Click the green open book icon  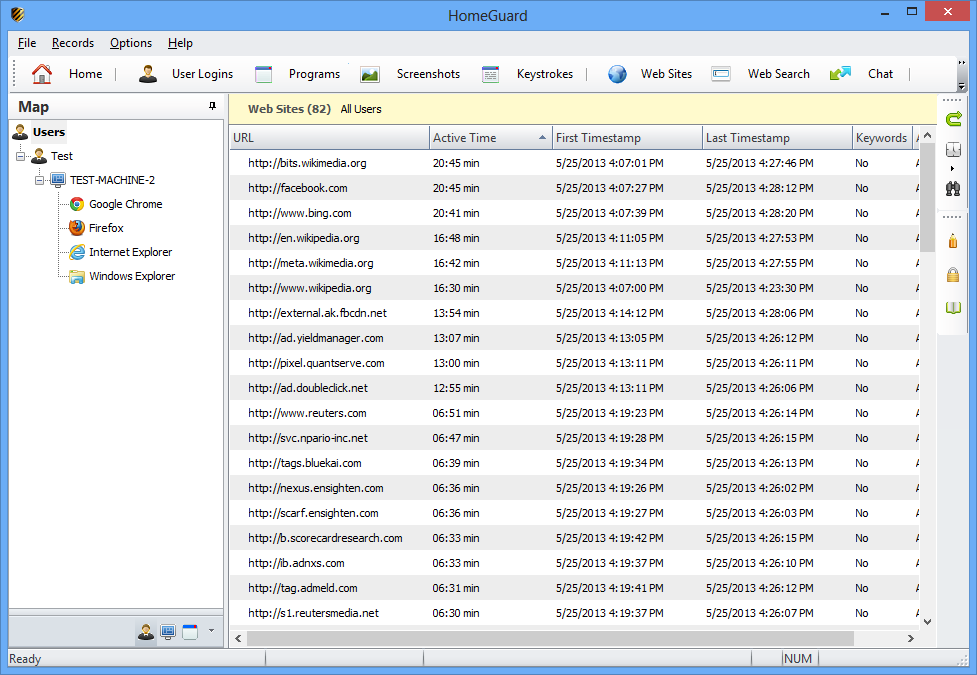tap(953, 308)
